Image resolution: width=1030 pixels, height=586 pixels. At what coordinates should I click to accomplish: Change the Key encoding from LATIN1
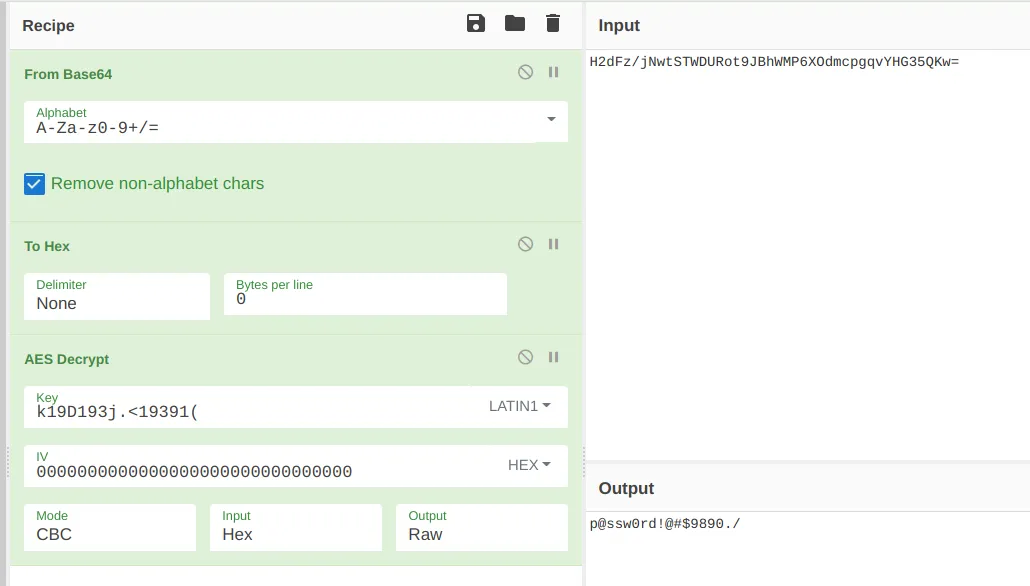pos(520,406)
